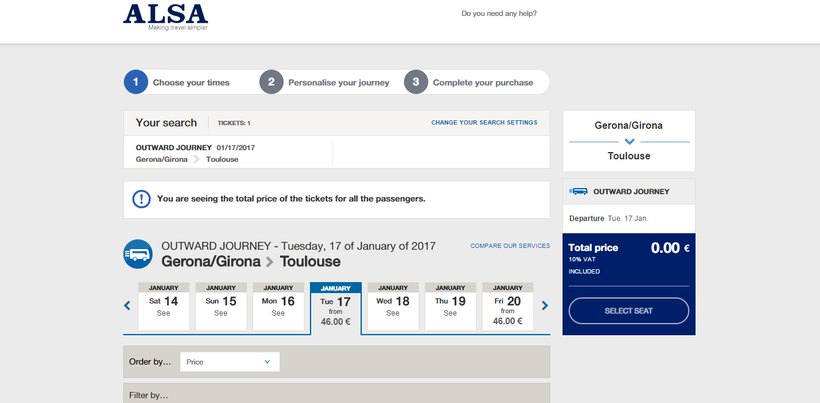This screenshot has height=403, width=820.
Task: Go to previous dates with left arrow
Action: tap(127, 306)
